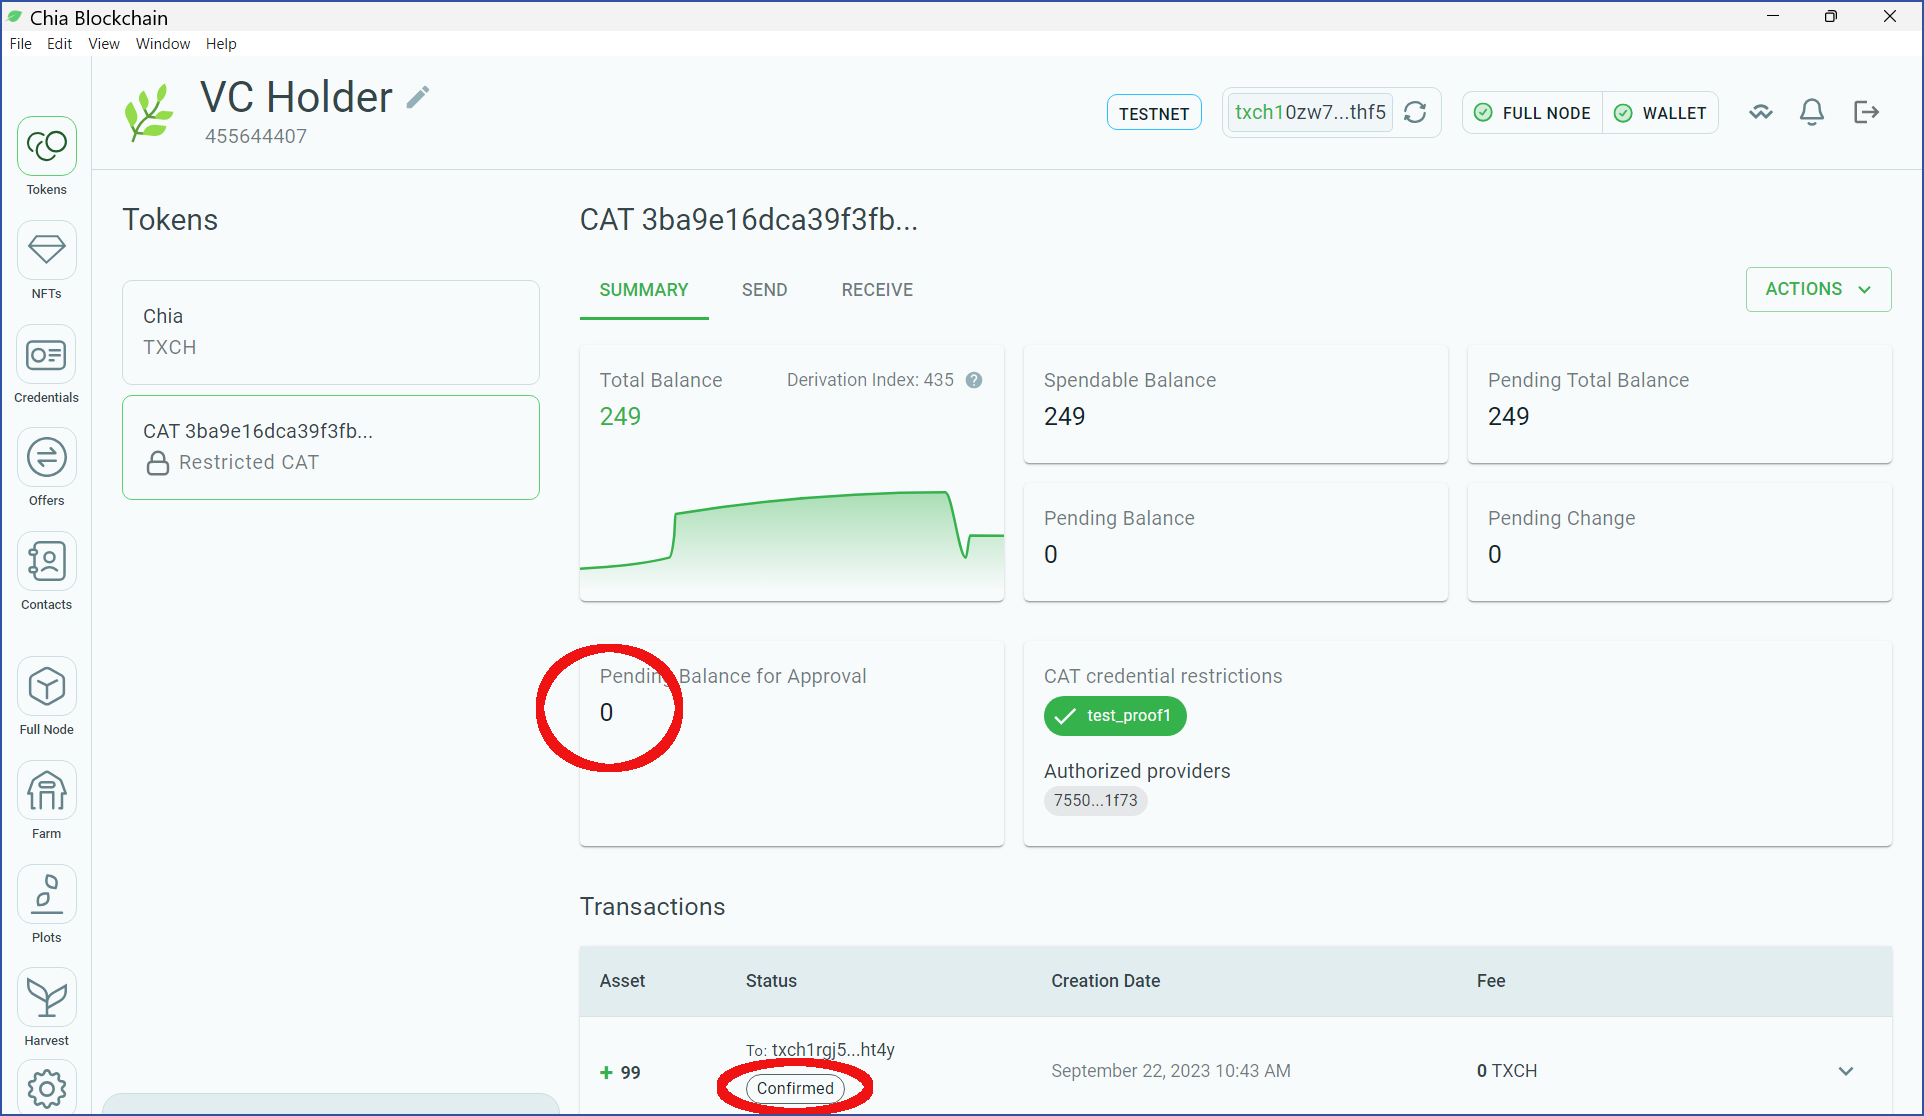Click the Creation Date column header
This screenshot has width=1924, height=1116.
point(1105,981)
